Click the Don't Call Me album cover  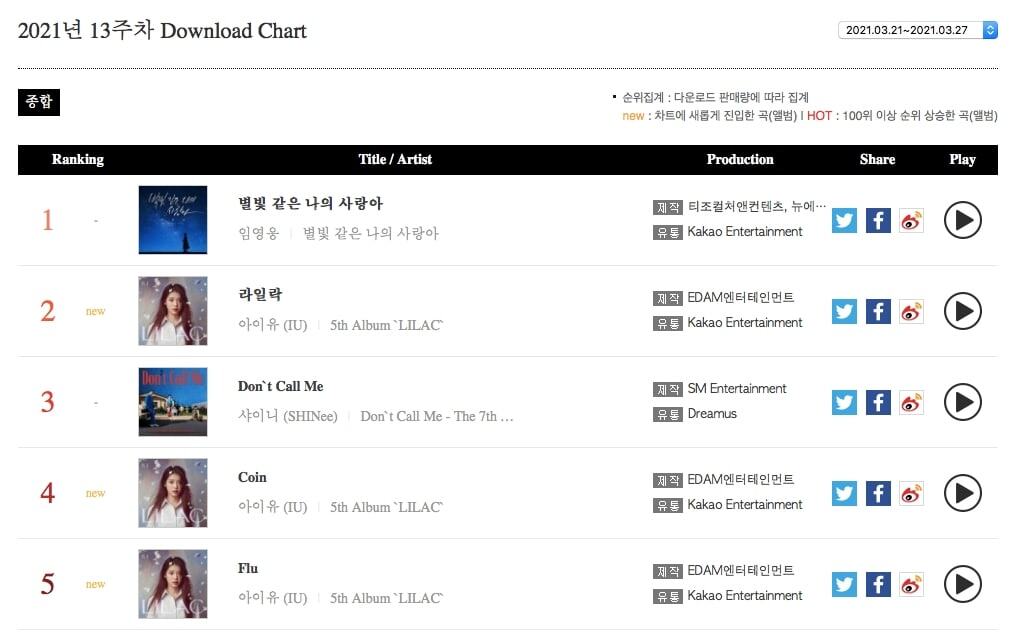point(173,402)
